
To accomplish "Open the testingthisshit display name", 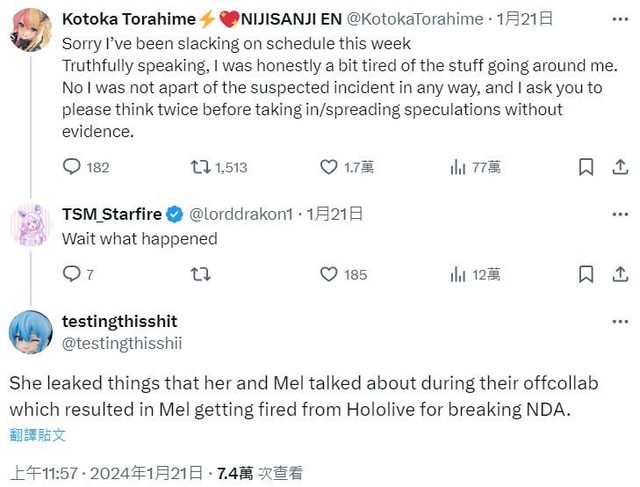I will tap(119, 321).
